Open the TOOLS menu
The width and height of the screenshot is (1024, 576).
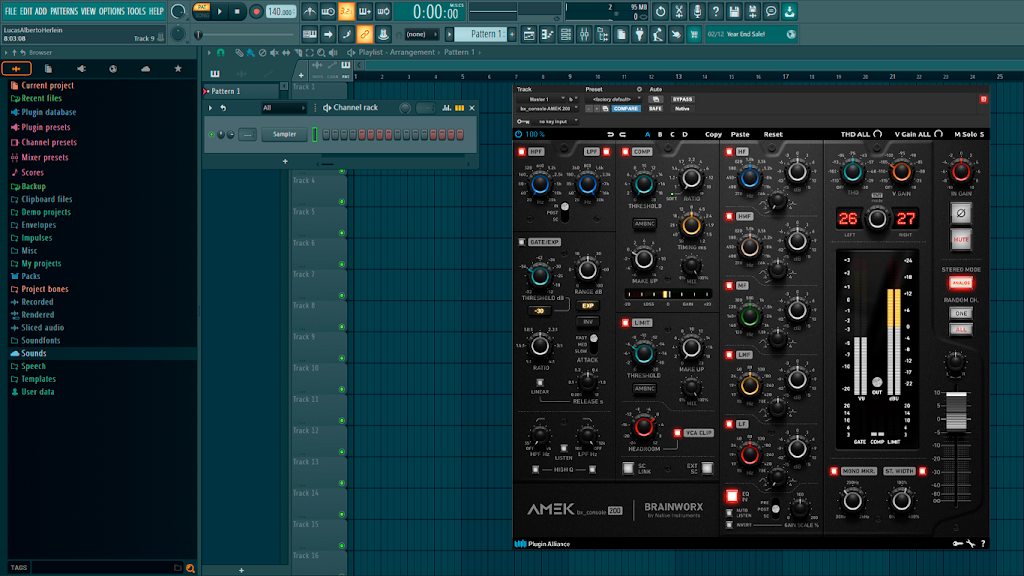(136, 11)
